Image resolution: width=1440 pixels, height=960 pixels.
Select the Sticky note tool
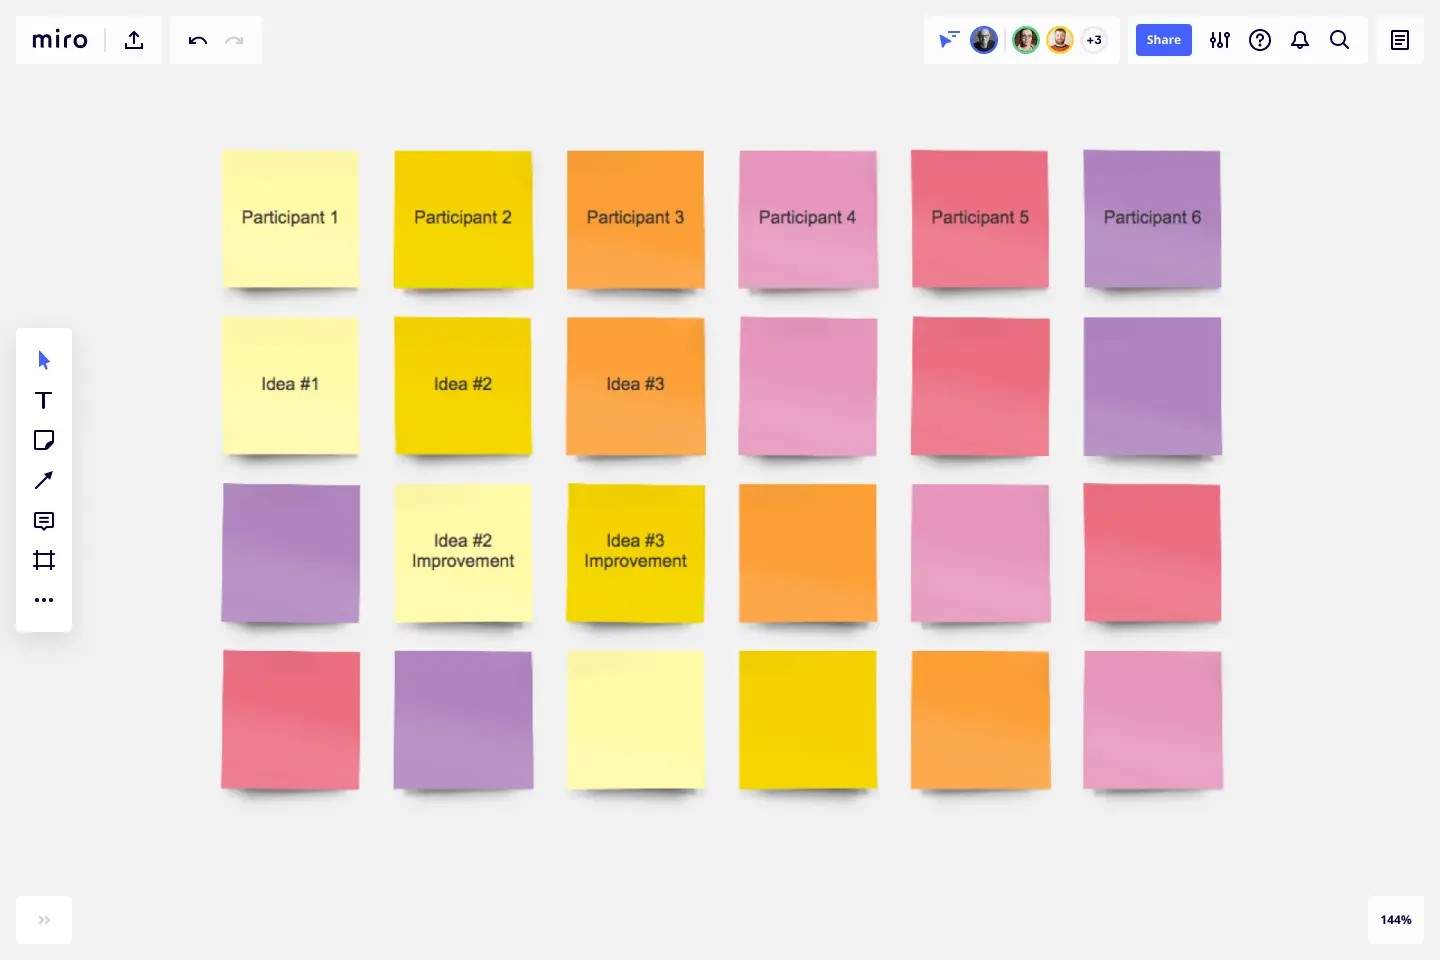pos(44,440)
